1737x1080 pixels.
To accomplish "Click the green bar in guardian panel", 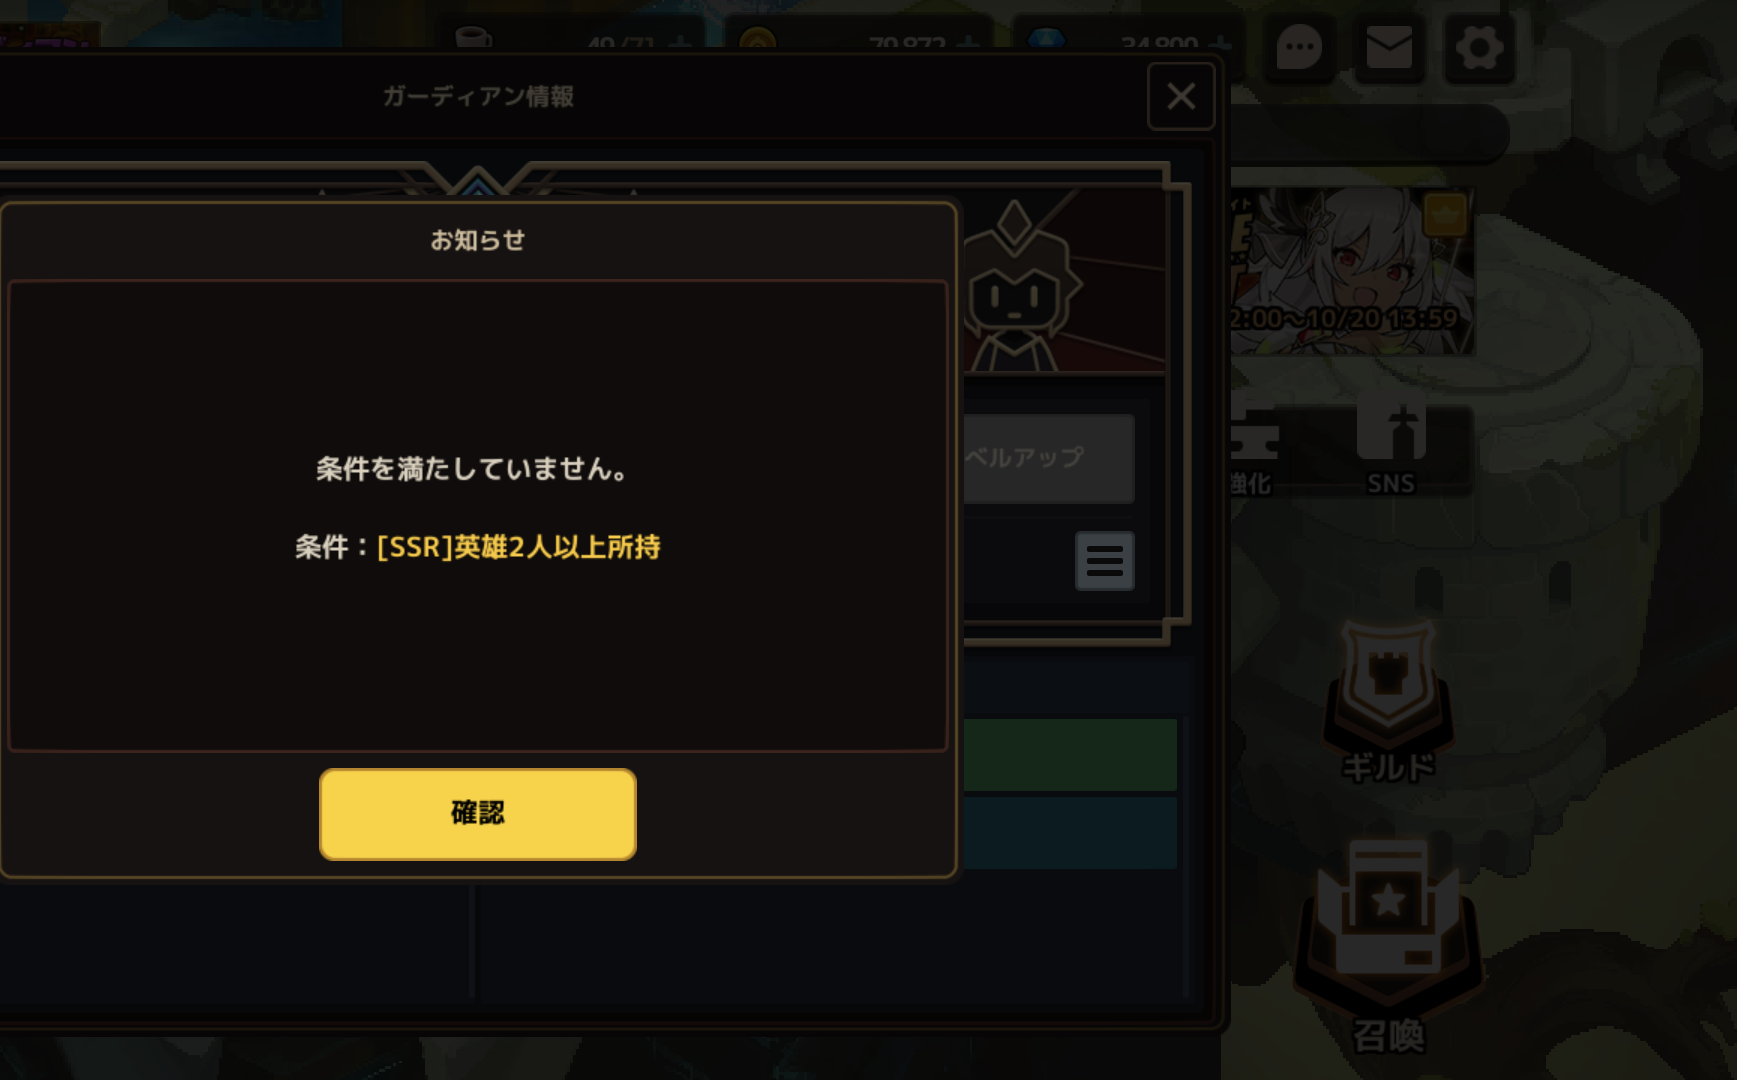I will pos(1070,754).
